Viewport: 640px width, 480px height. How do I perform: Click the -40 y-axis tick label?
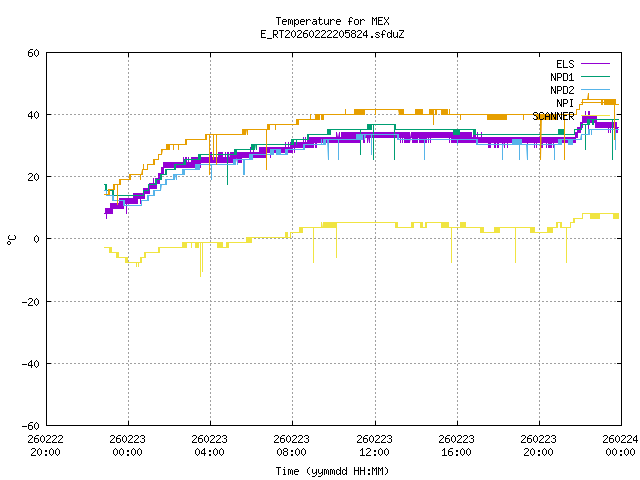tap(30, 363)
